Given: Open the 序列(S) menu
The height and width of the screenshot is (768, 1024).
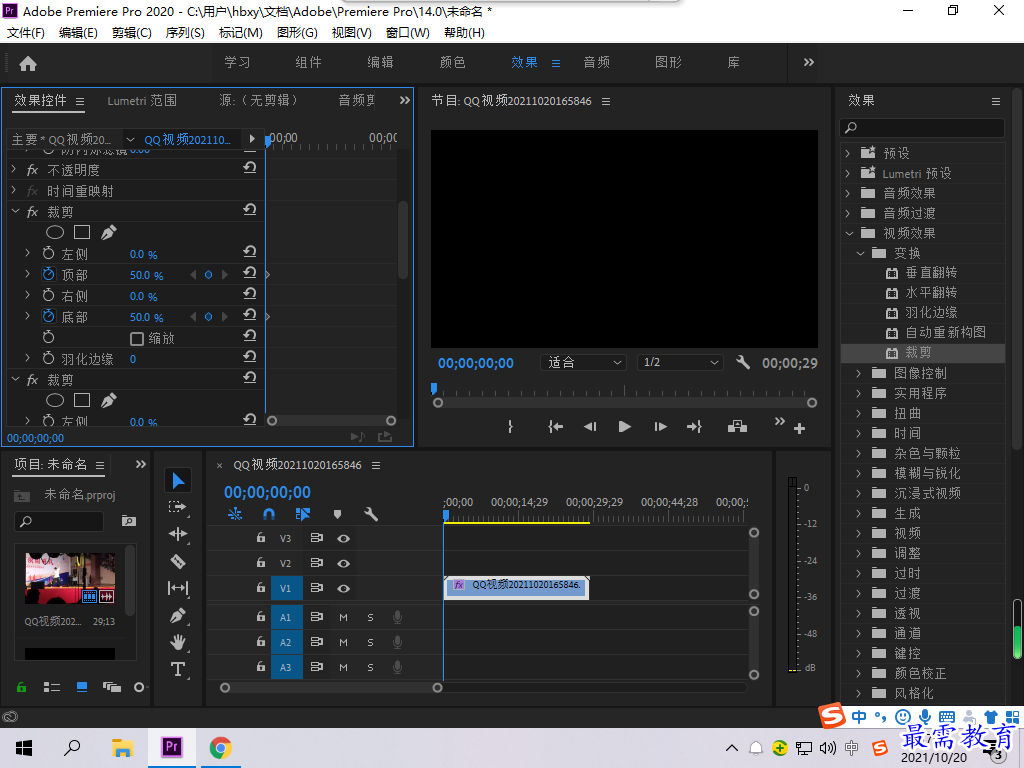Looking at the screenshot, I should pyautogui.click(x=185, y=33).
